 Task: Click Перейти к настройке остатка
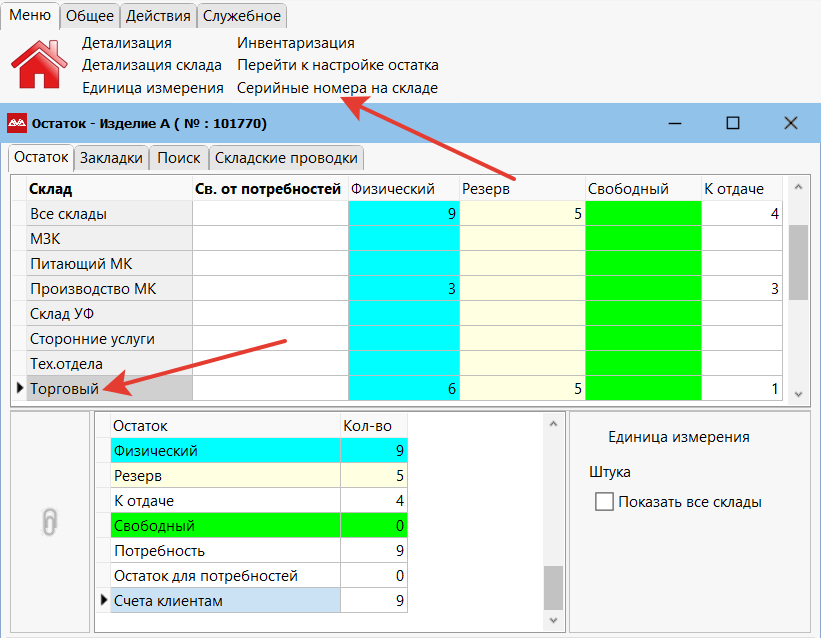click(x=337, y=65)
